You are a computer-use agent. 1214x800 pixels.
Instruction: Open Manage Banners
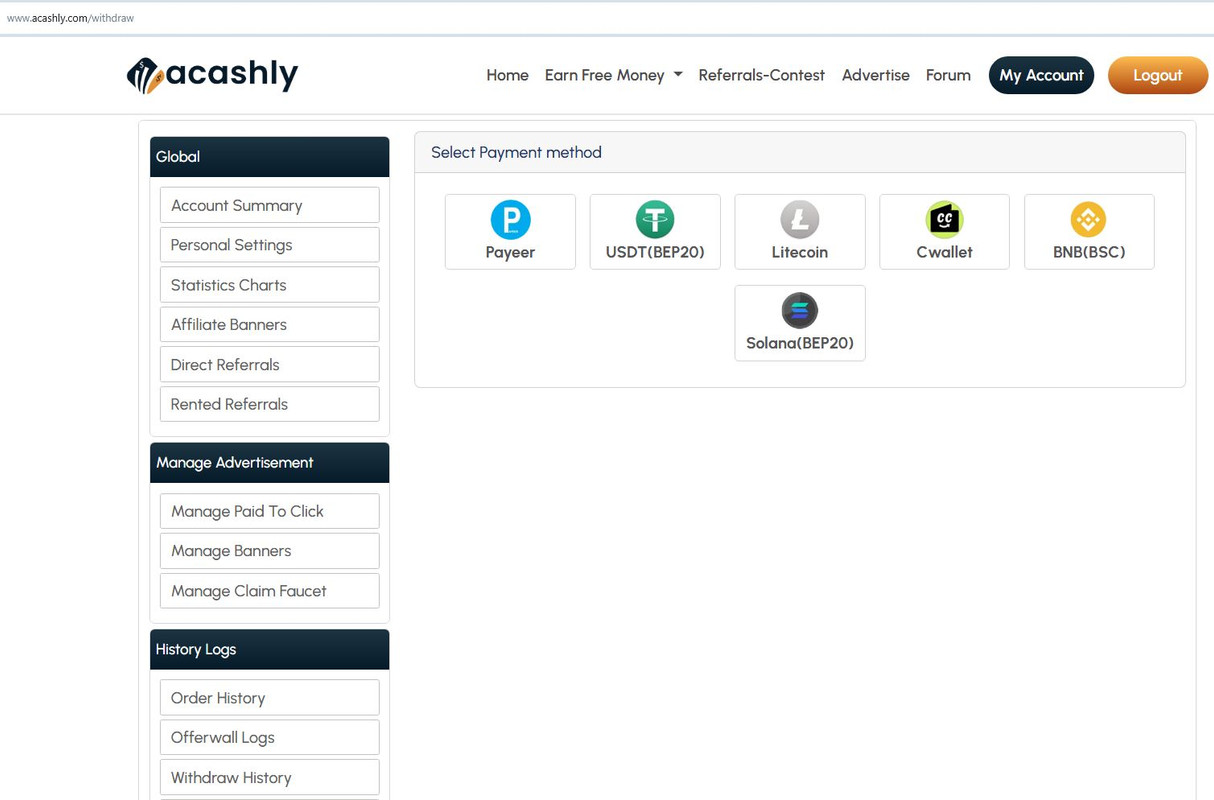point(270,551)
